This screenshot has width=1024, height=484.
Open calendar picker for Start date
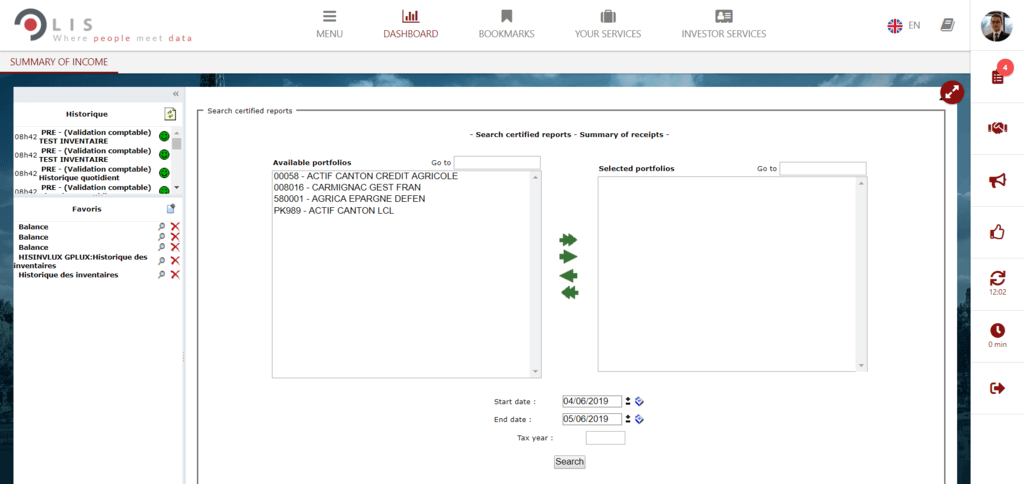coord(639,401)
